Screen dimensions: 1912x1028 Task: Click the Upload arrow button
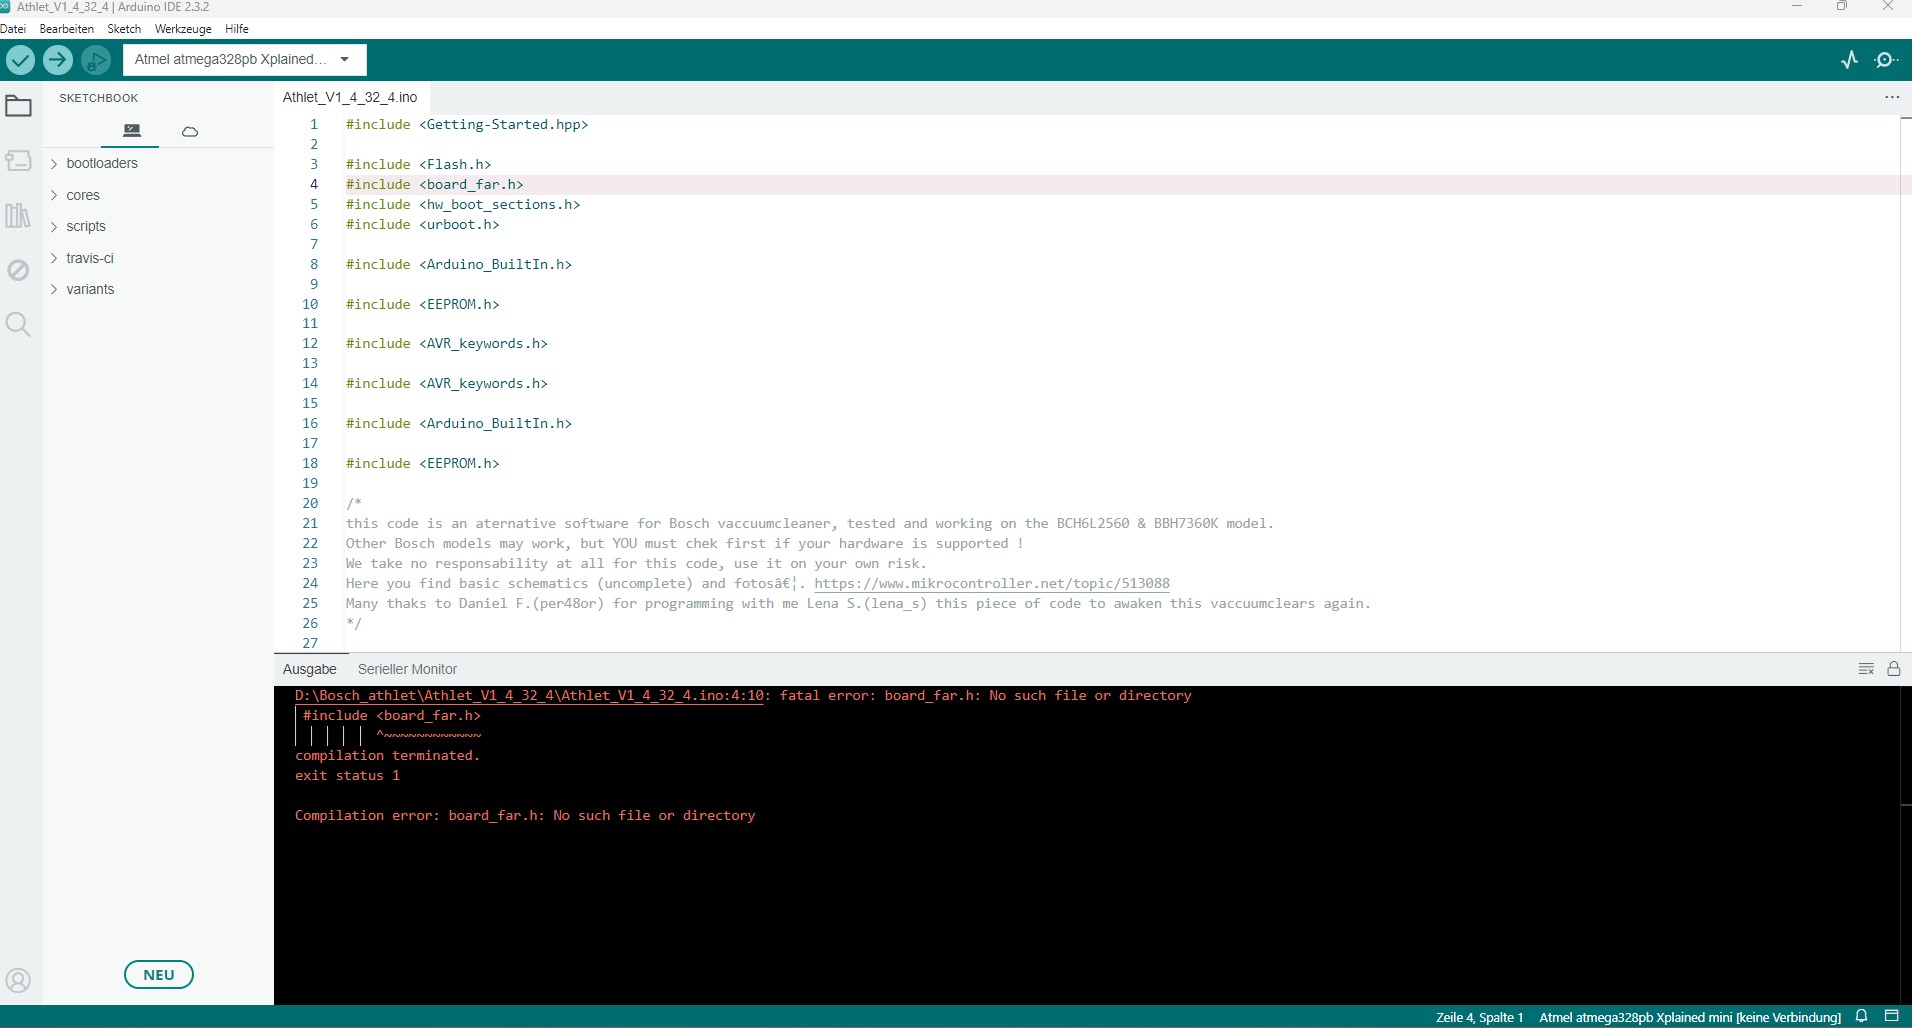tap(58, 60)
